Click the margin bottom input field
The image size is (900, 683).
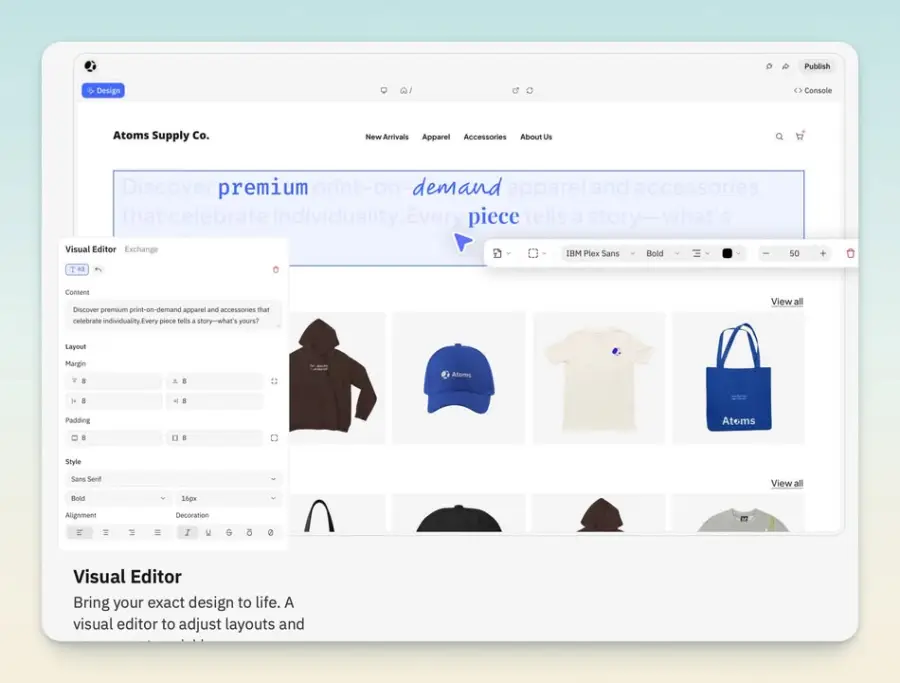click(x=215, y=381)
